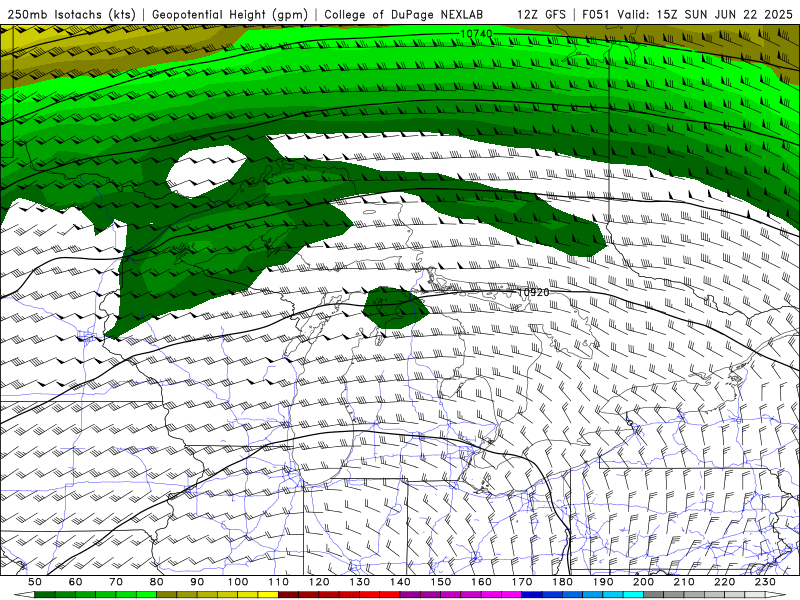
Task: Select the lightest gray swatch below 230
Action: tap(755, 595)
